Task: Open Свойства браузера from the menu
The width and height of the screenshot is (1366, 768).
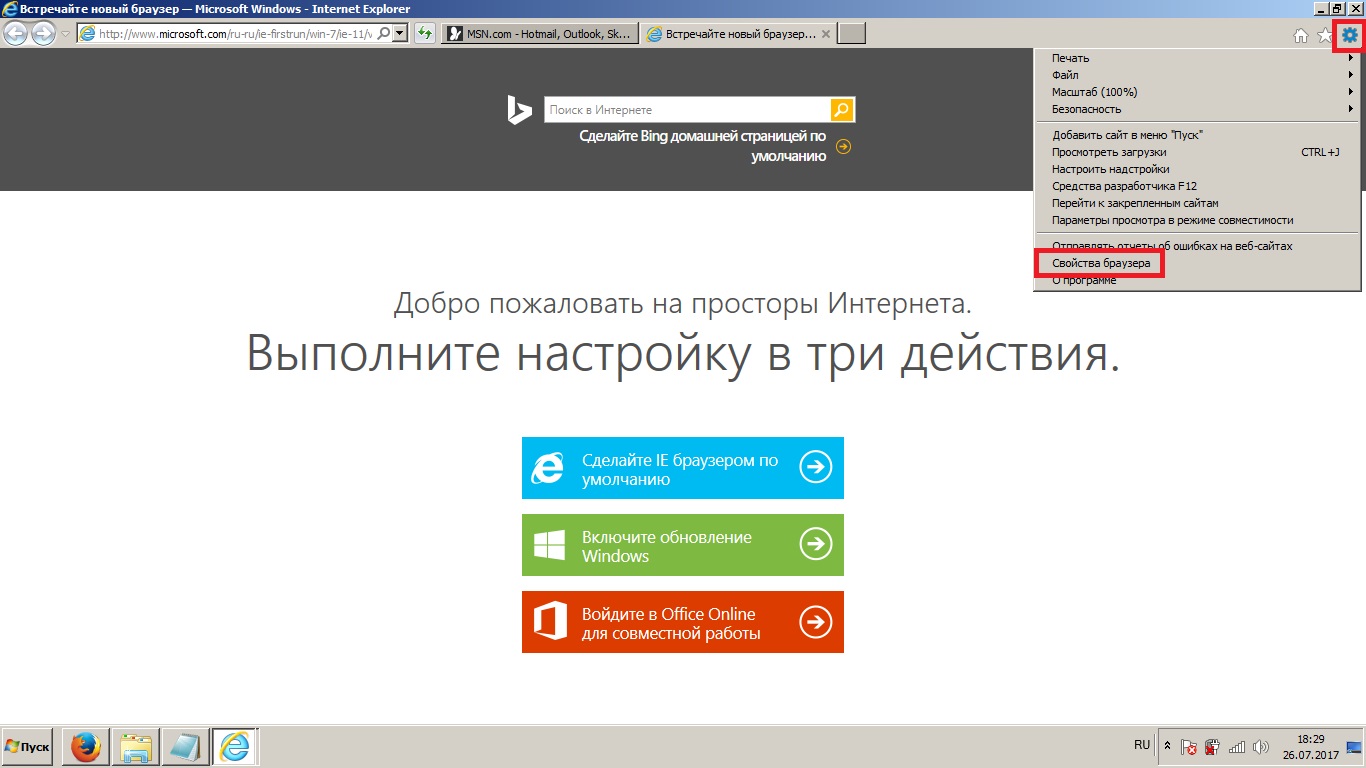Action: point(1198,263)
